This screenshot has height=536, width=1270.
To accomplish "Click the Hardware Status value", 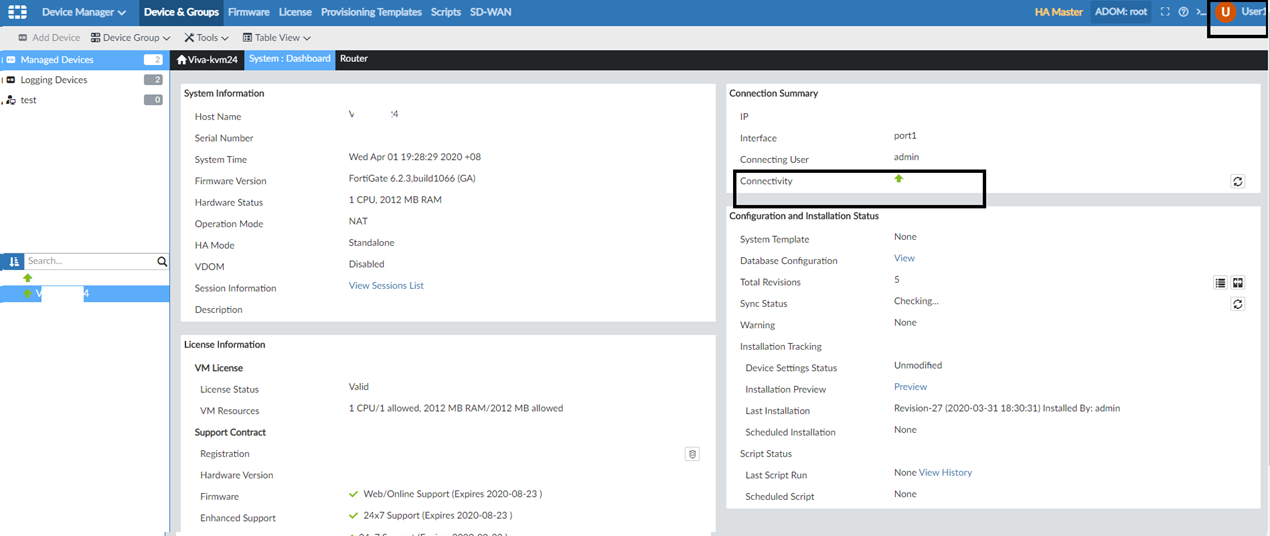I will pos(395,200).
